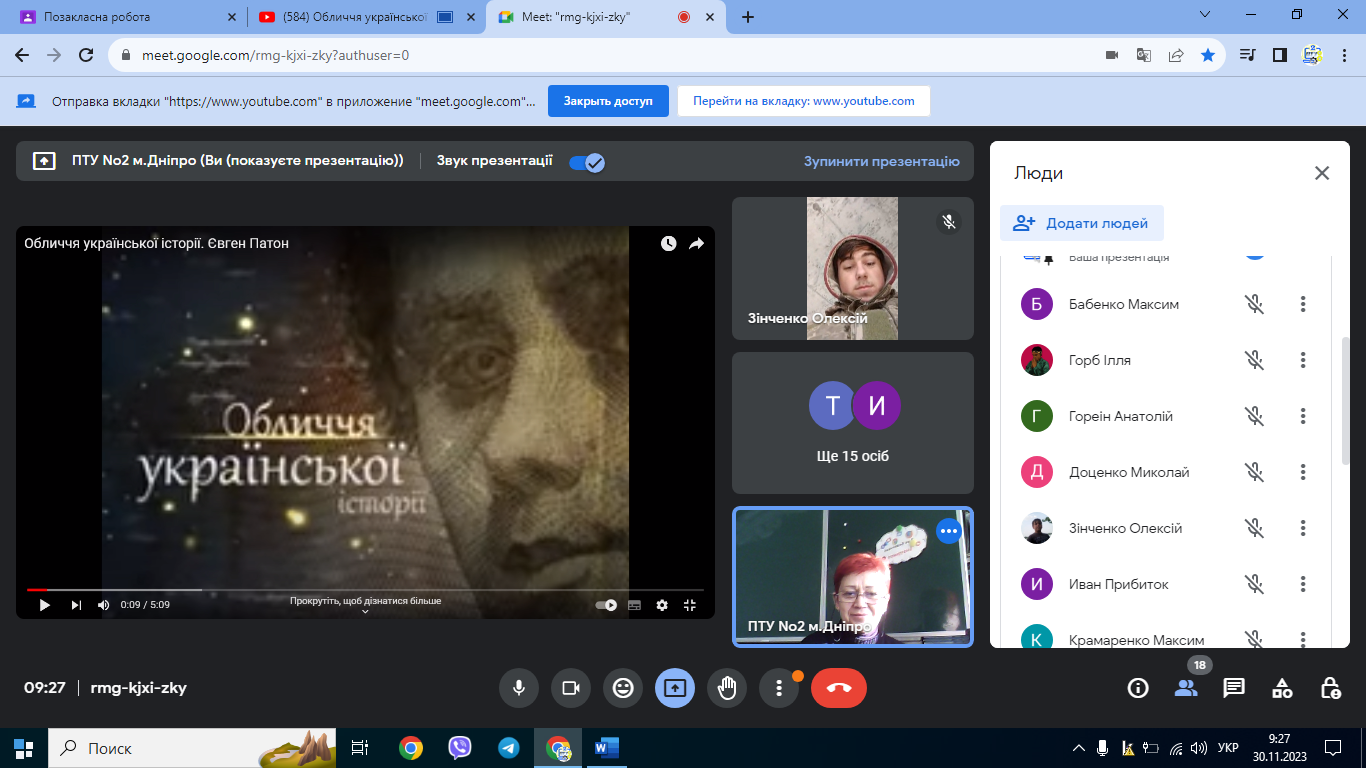
Task: Open a new browser tab
Action: pyautogui.click(x=748, y=17)
